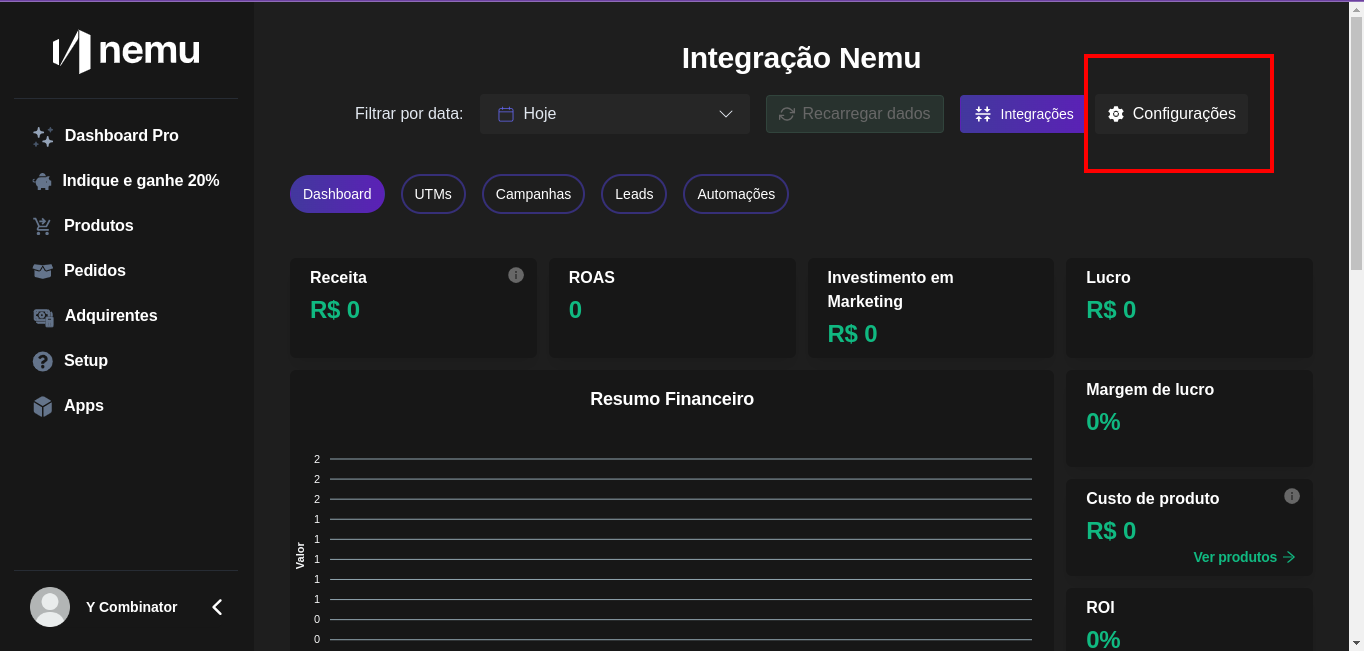
Task: Collapse sidebar with the left chevron
Action: coord(217,607)
